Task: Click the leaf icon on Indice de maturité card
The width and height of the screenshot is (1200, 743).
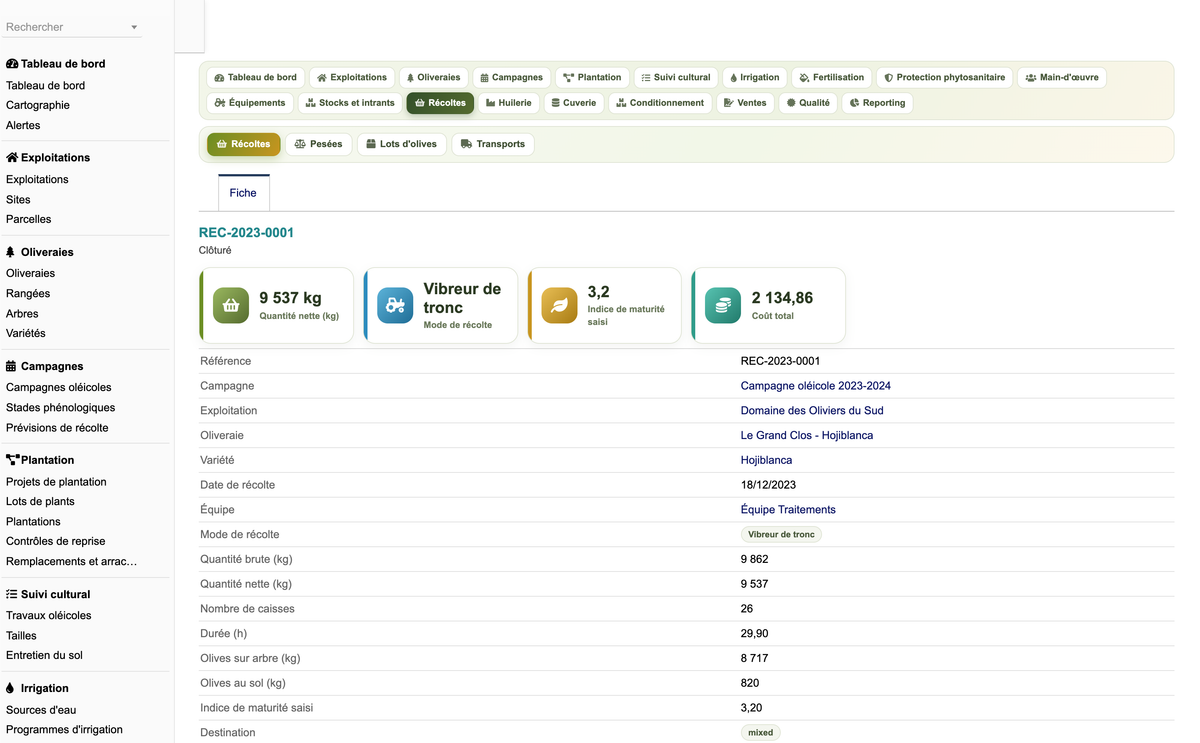Action: point(559,305)
